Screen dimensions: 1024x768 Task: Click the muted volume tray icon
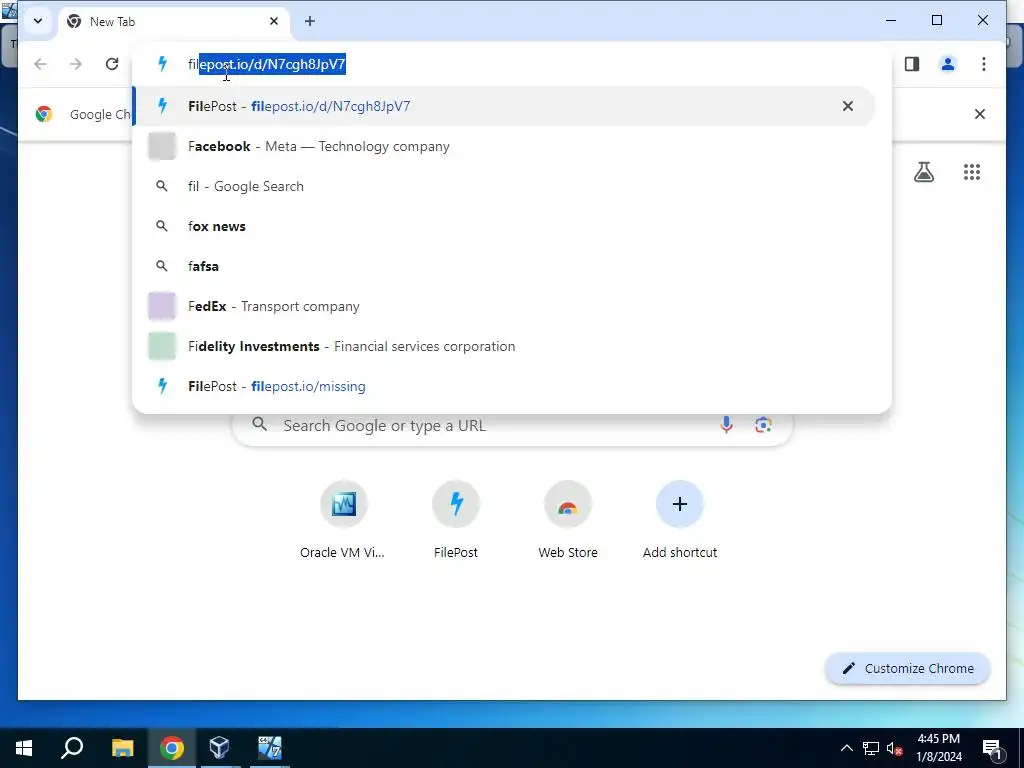pos(895,748)
